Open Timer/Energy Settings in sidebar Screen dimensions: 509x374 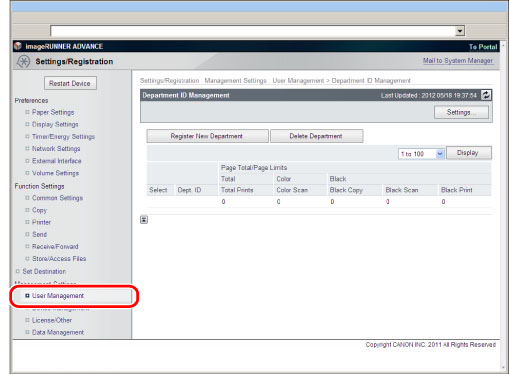pyautogui.click(x=63, y=137)
